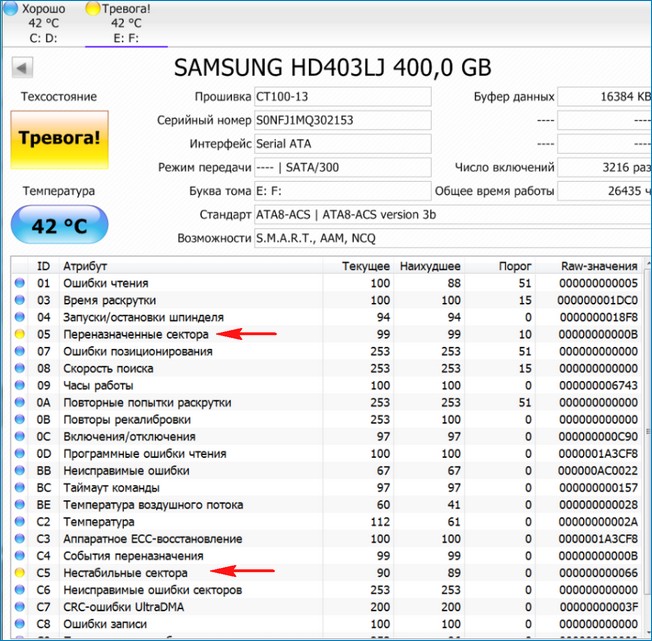652x641 pixels.
Task: Click the previous disk arrow button
Action: pos(21,68)
